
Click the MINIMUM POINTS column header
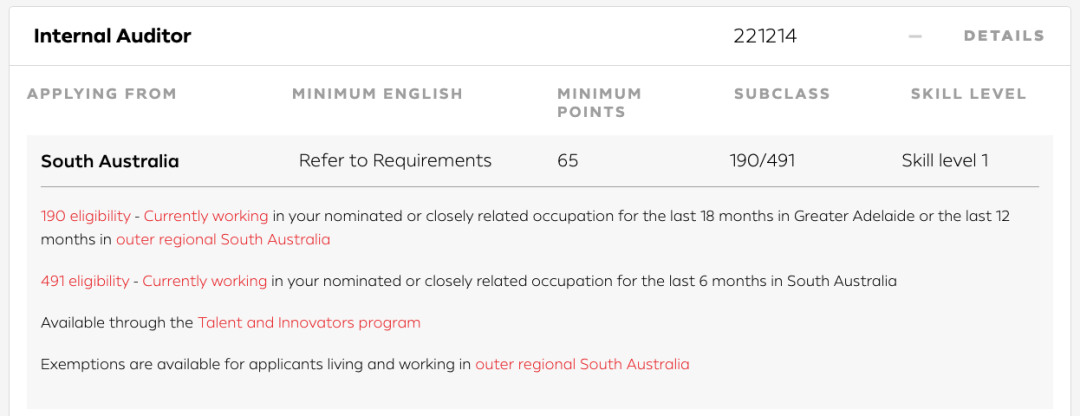click(599, 103)
